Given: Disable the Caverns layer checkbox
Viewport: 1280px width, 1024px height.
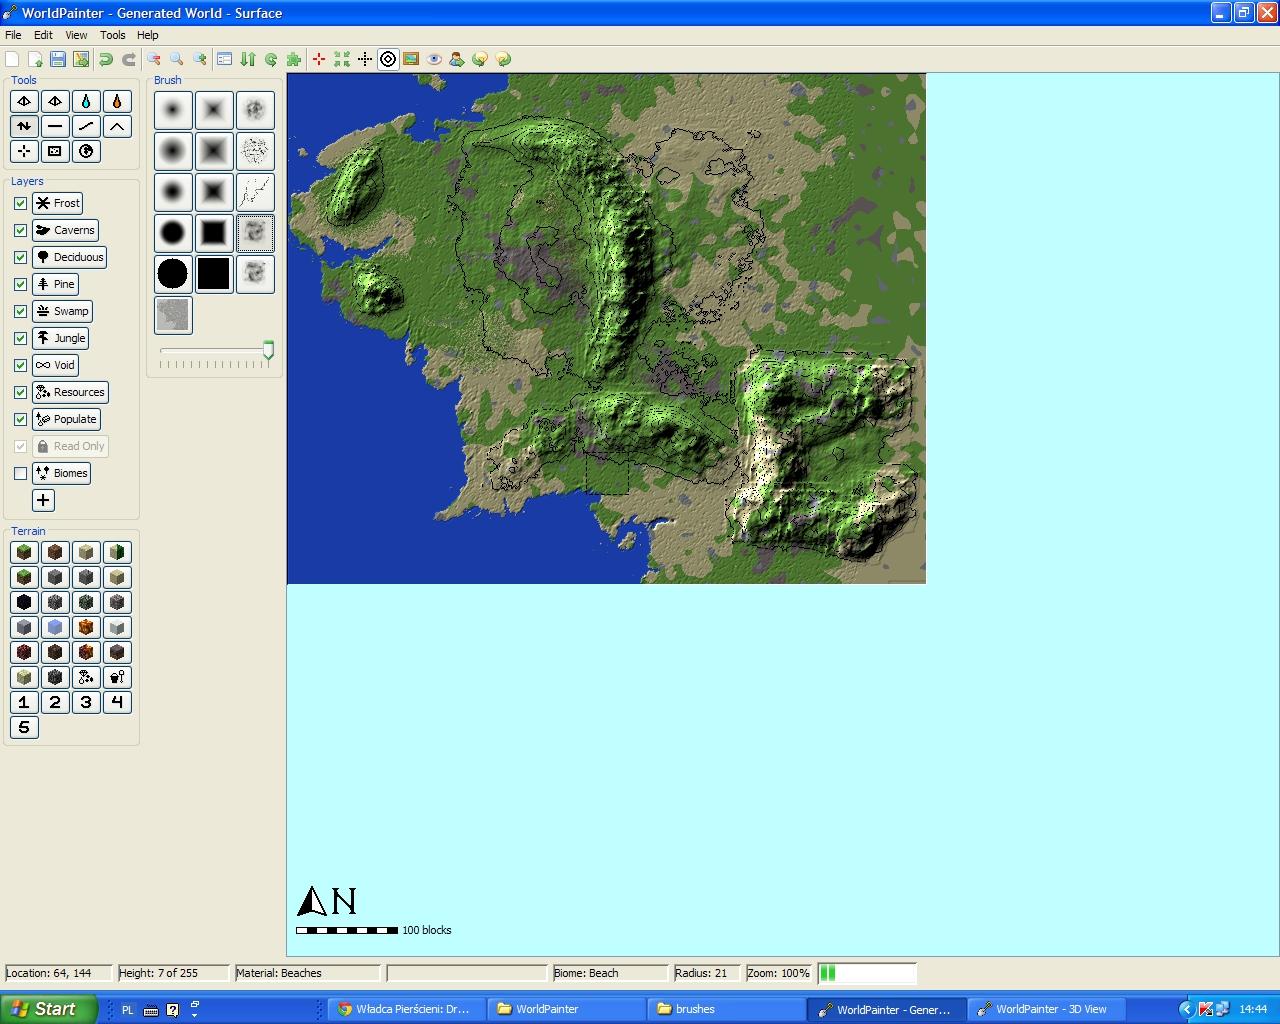Looking at the screenshot, I should (x=20, y=230).
